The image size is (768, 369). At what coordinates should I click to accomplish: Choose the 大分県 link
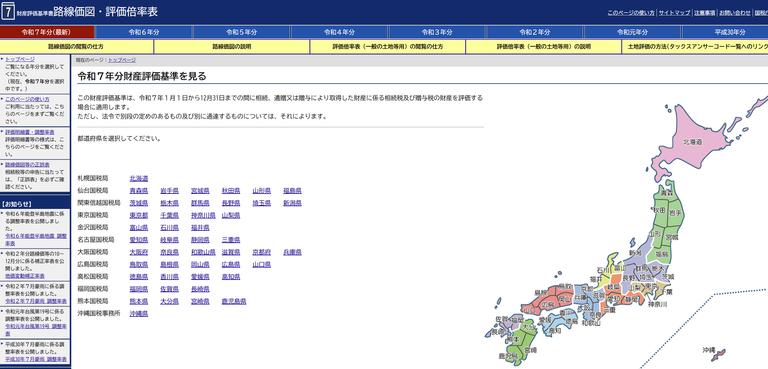click(169, 301)
